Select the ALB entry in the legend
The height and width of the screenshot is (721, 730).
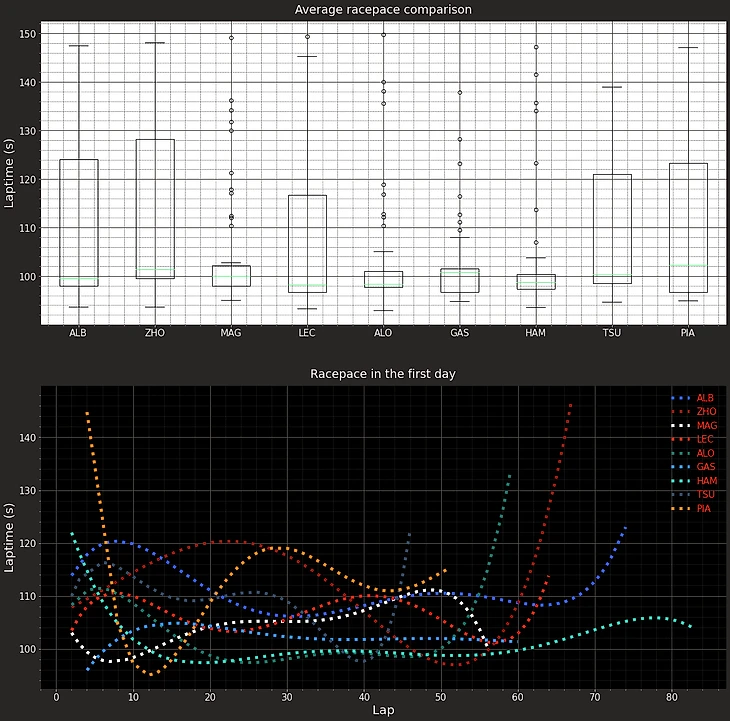[705, 398]
